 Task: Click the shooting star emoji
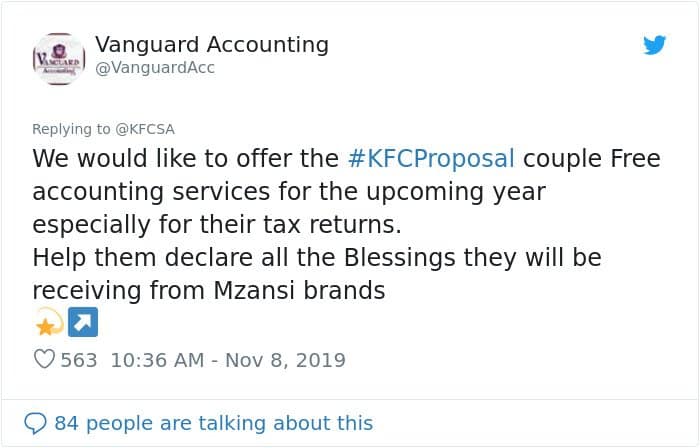49,322
